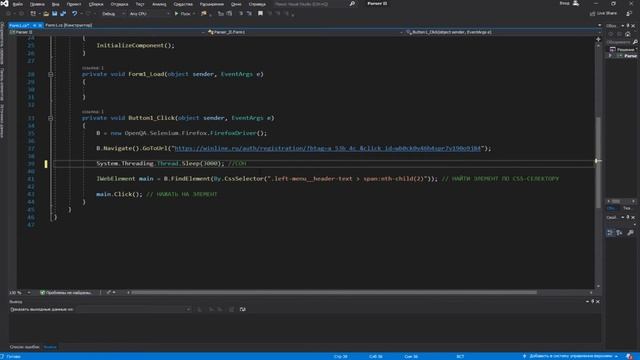This screenshot has width=640, height=360.
Task: Open the winline.ru registration URL link
Action: pos(328,148)
